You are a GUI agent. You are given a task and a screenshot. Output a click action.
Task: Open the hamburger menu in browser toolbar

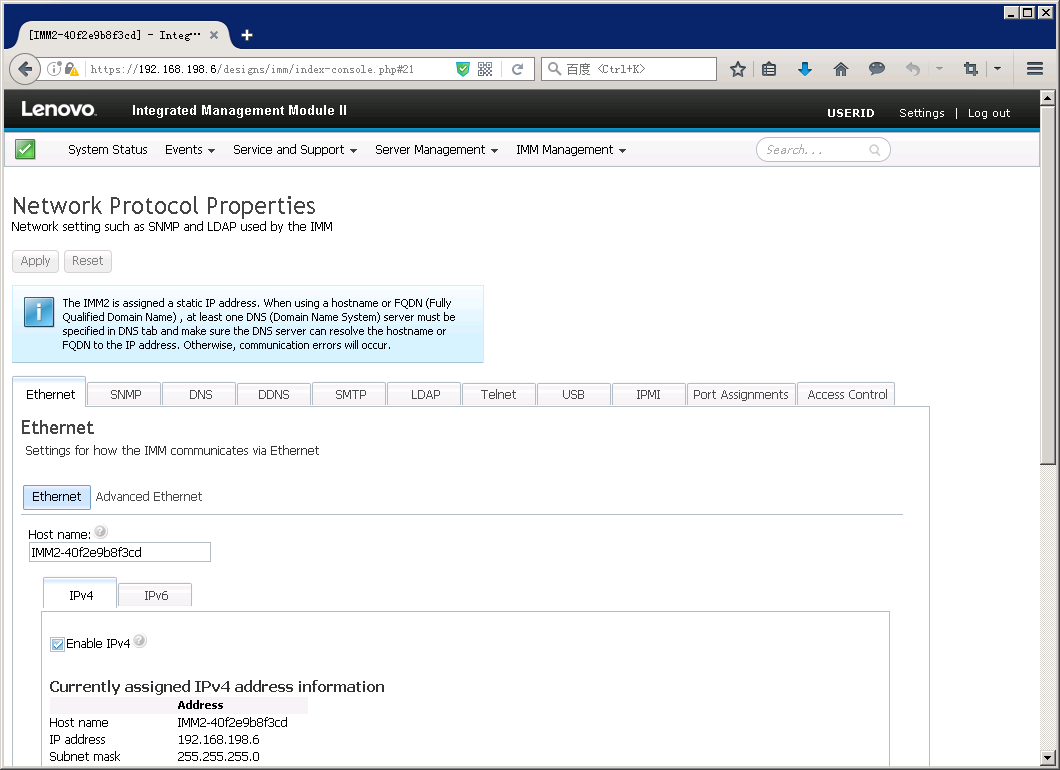[x=1035, y=69]
